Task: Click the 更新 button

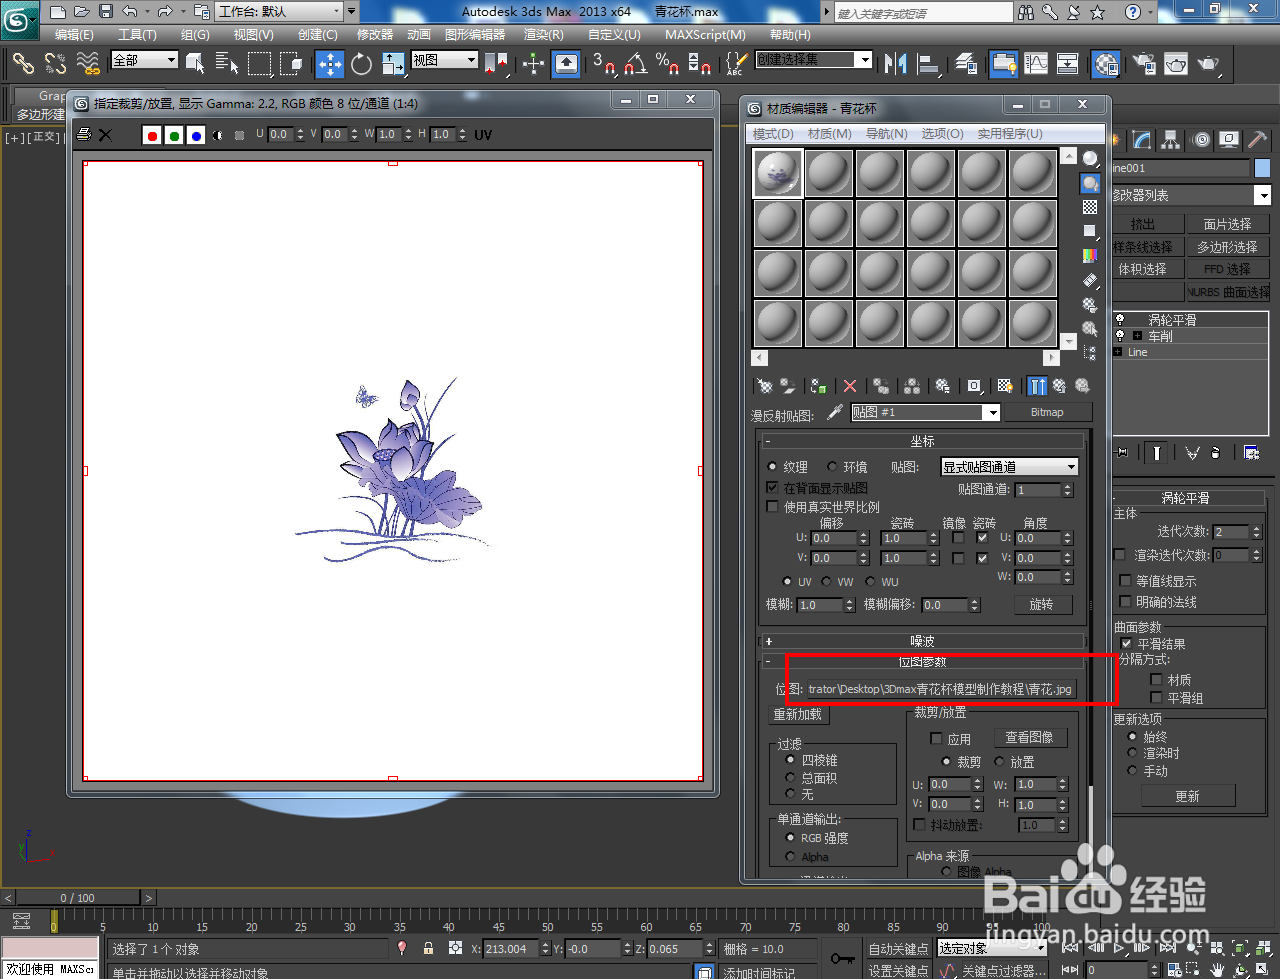Action: 1187,796
